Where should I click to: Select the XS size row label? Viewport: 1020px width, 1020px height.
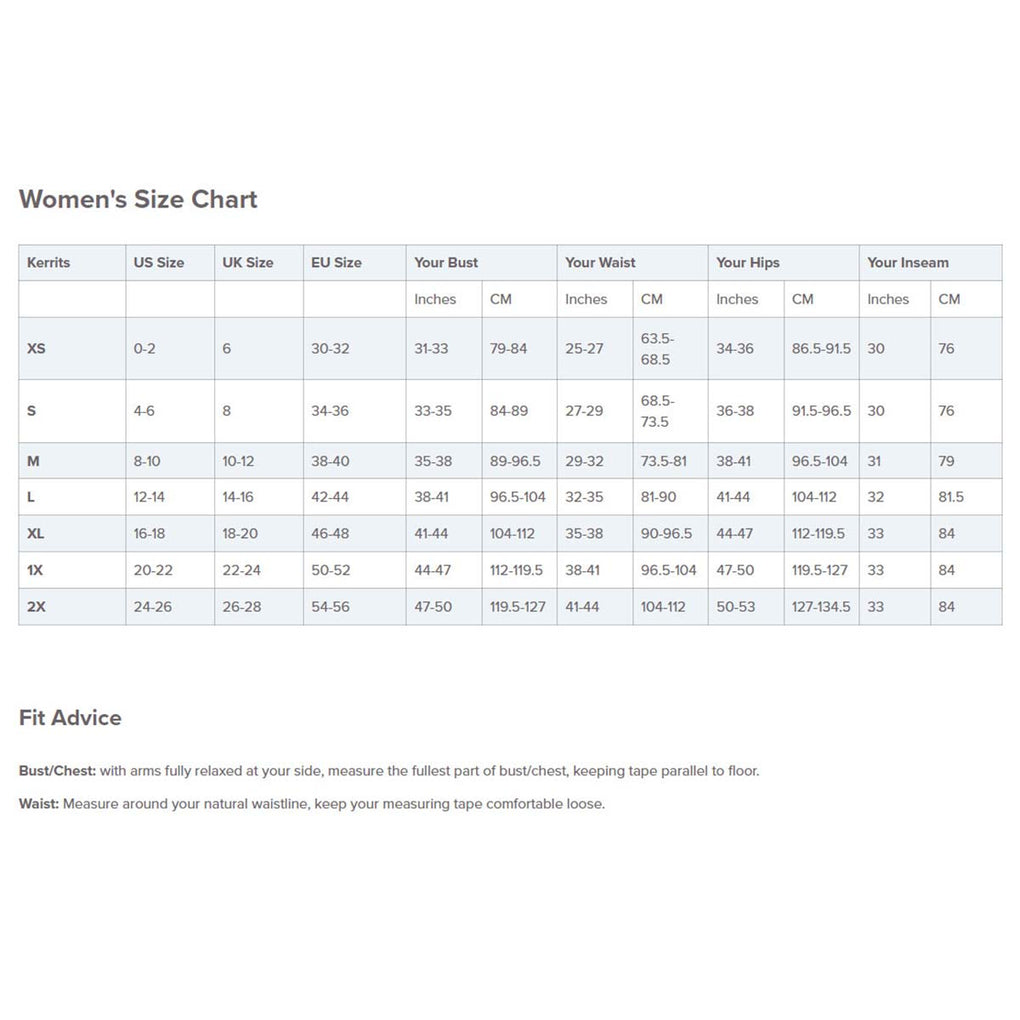pyautogui.click(x=36, y=349)
